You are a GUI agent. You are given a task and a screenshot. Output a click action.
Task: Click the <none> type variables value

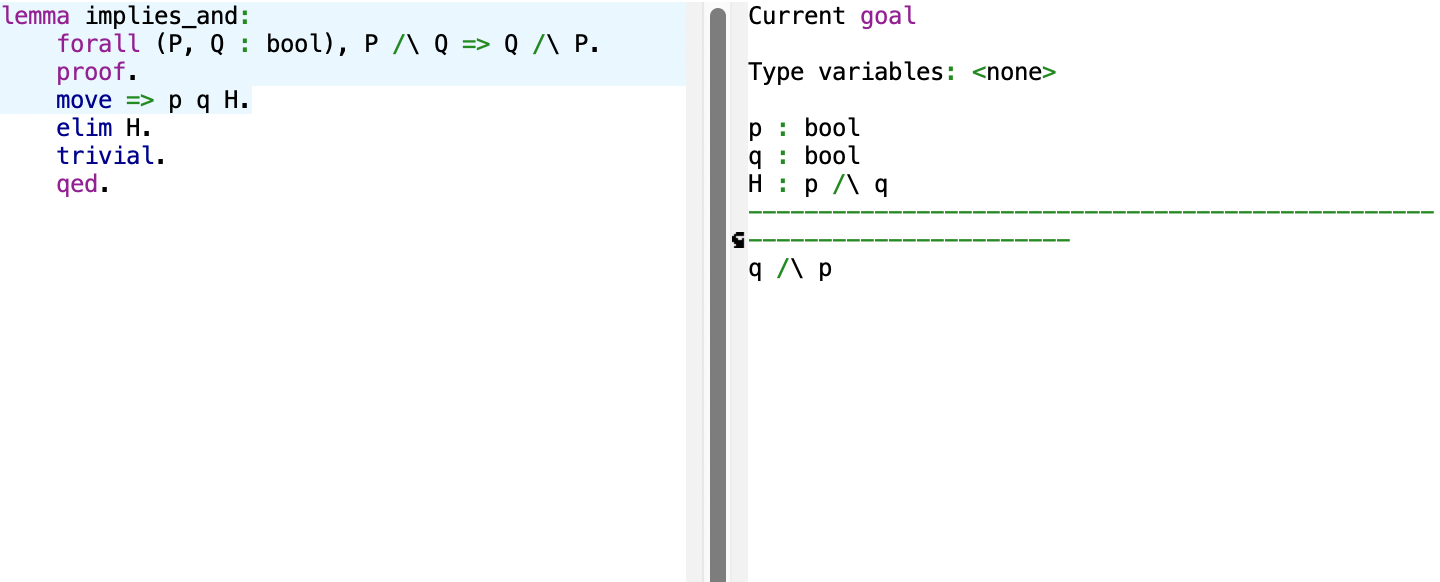1014,73
